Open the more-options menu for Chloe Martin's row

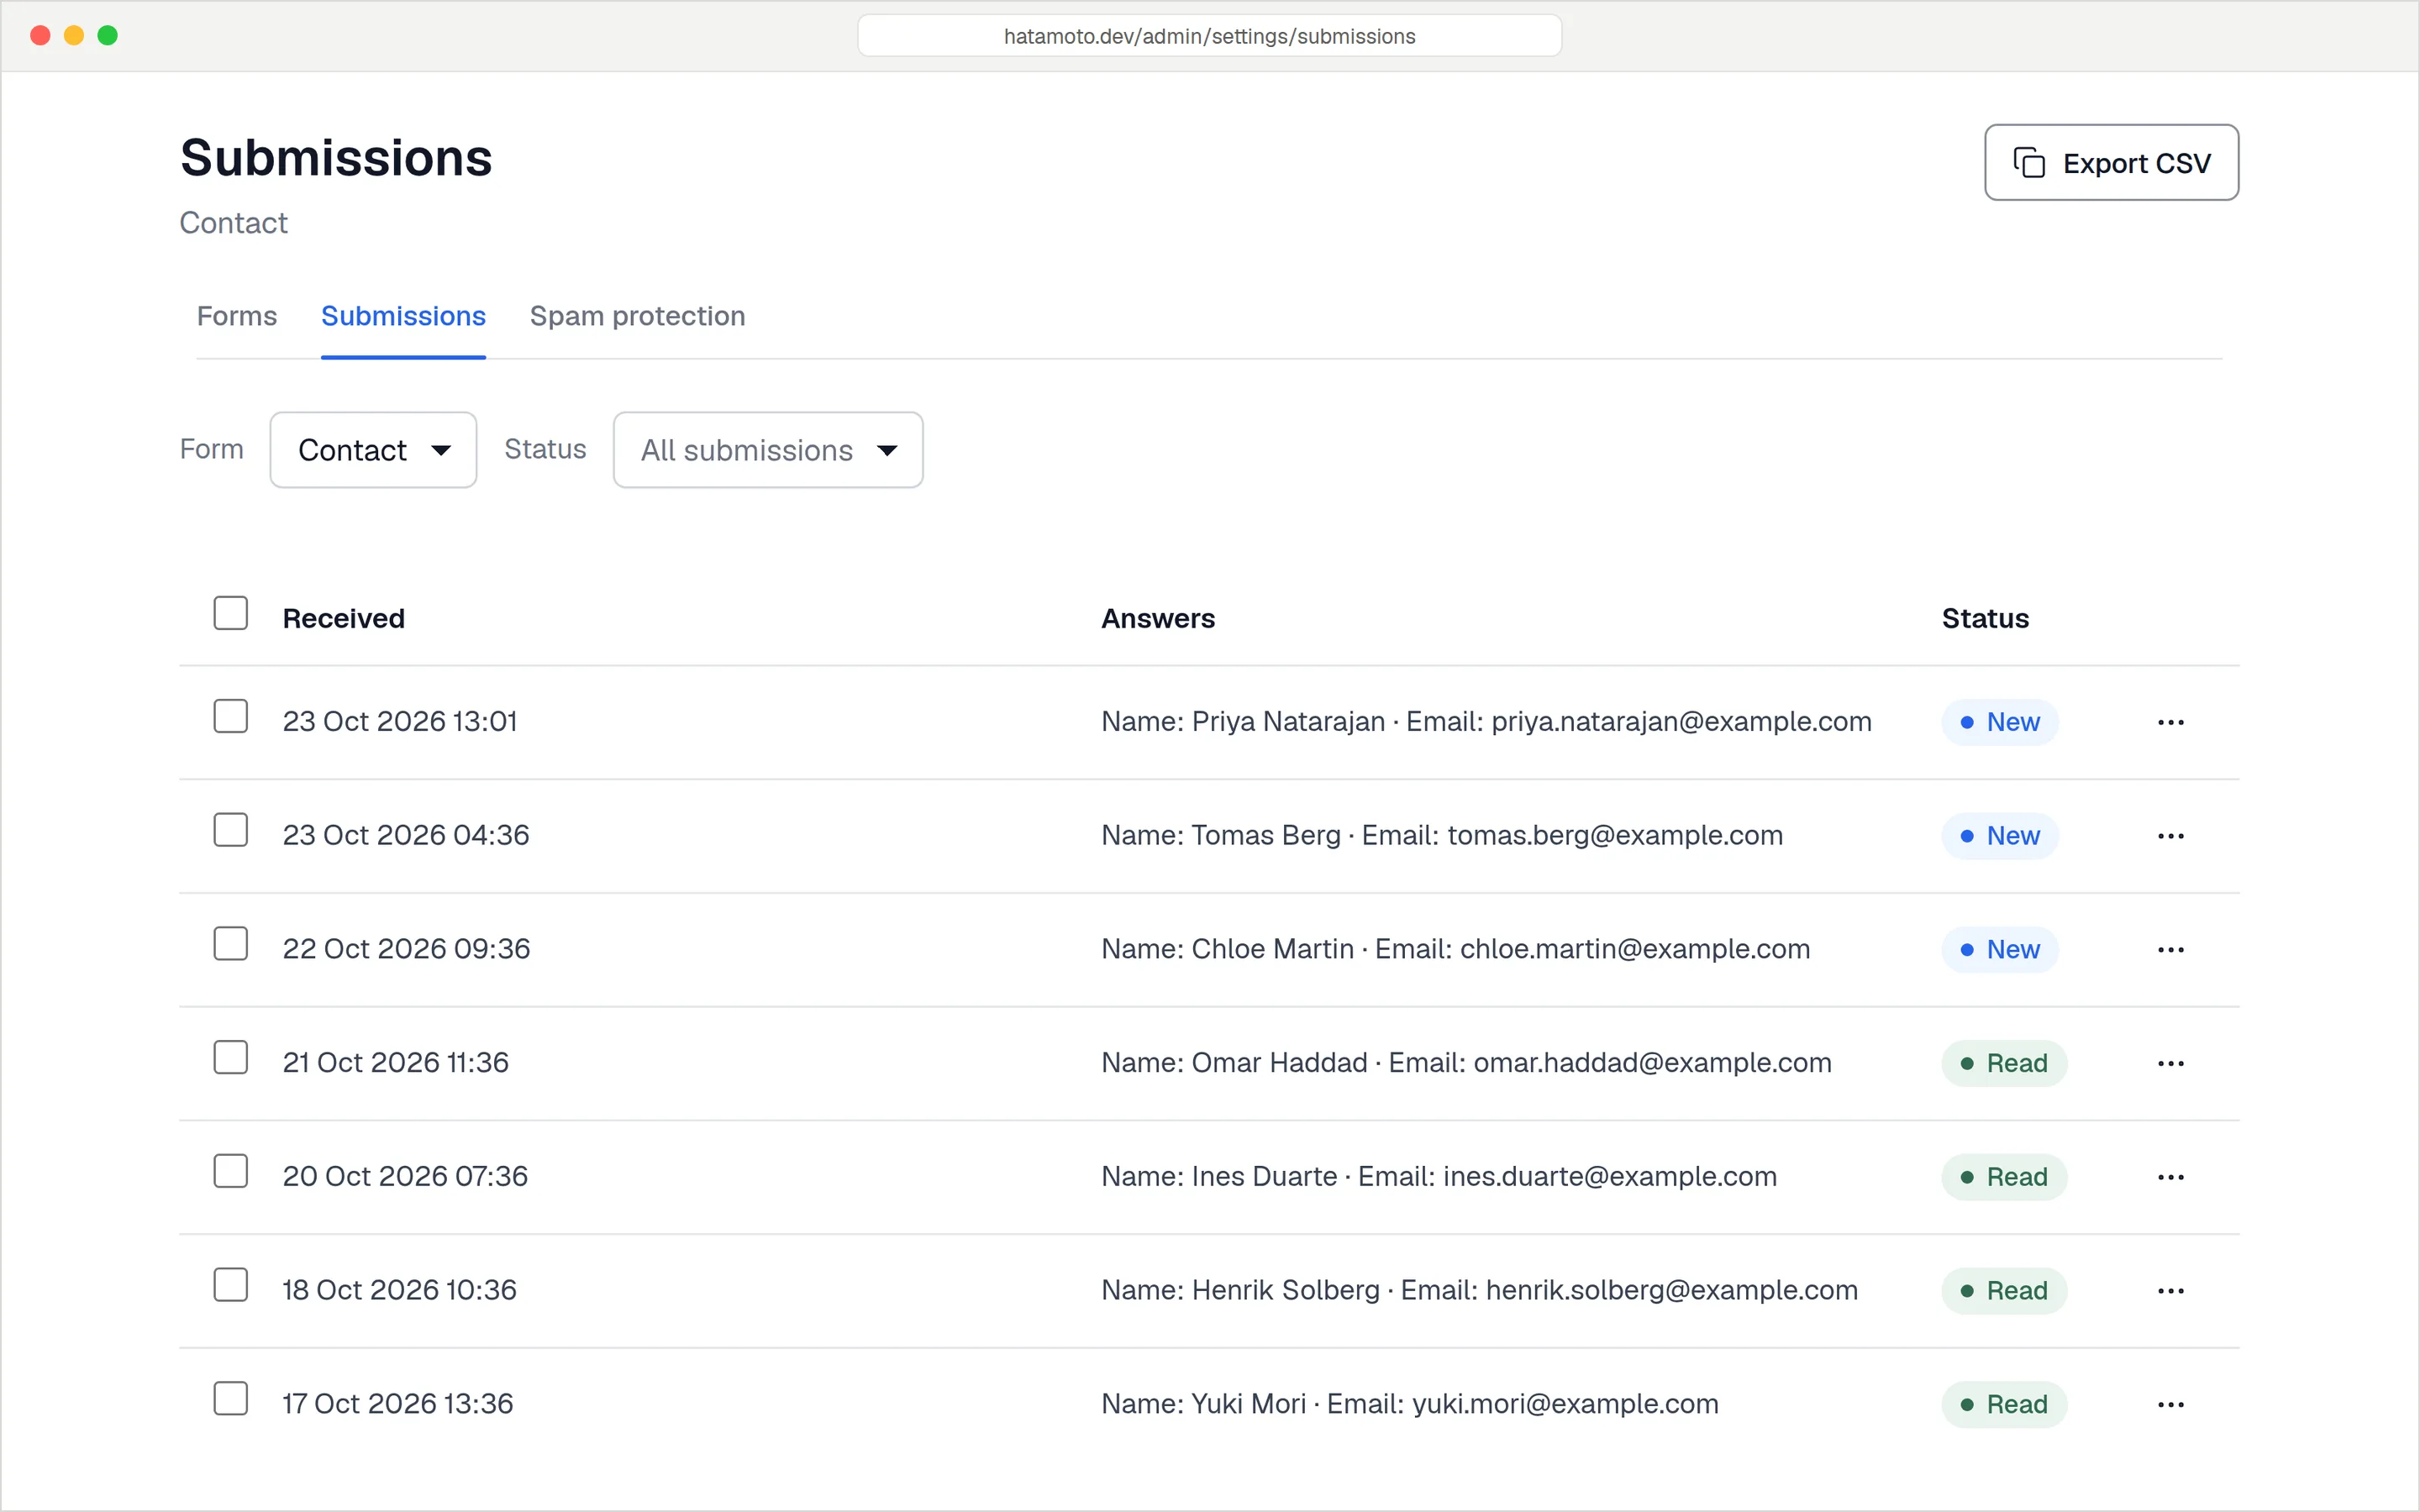pos(2170,950)
